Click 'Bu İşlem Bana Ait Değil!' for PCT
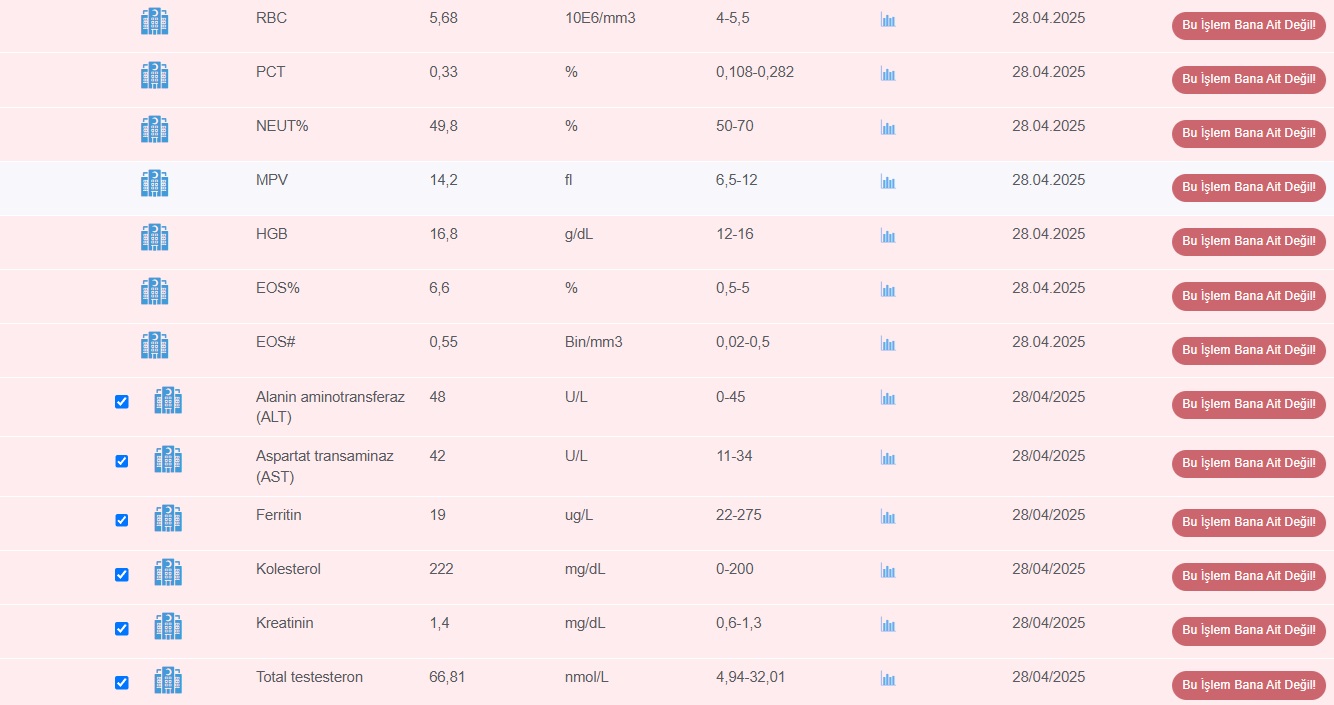The width and height of the screenshot is (1334, 705). (1249, 79)
